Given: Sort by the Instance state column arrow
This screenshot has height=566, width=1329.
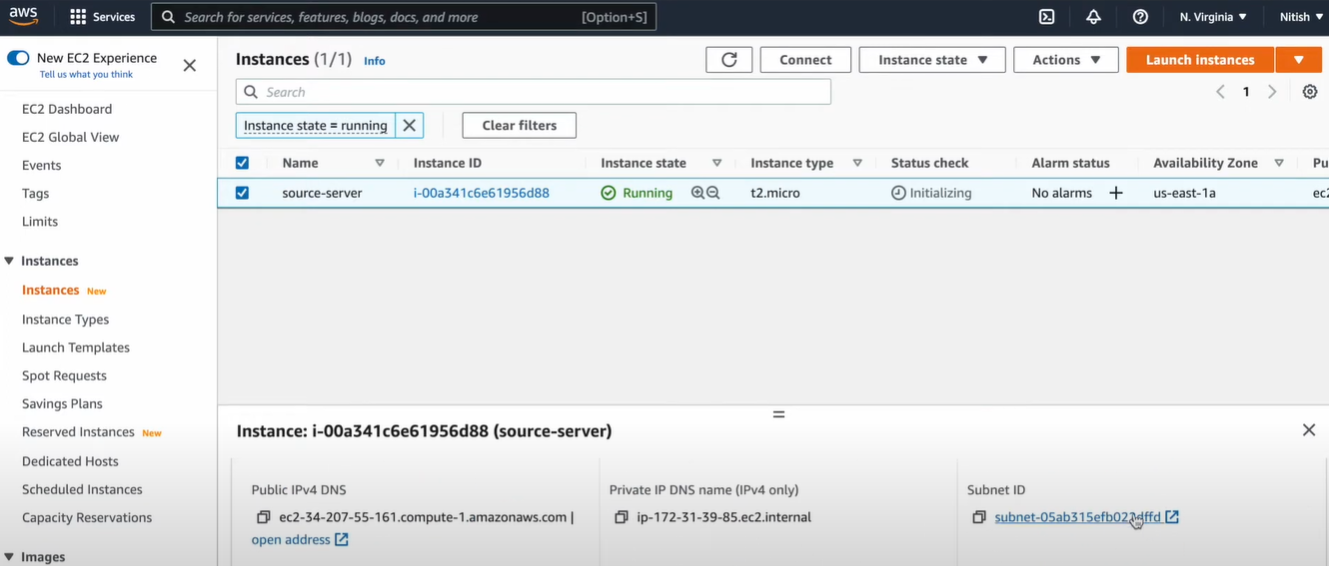Looking at the screenshot, I should click(x=717, y=163).
